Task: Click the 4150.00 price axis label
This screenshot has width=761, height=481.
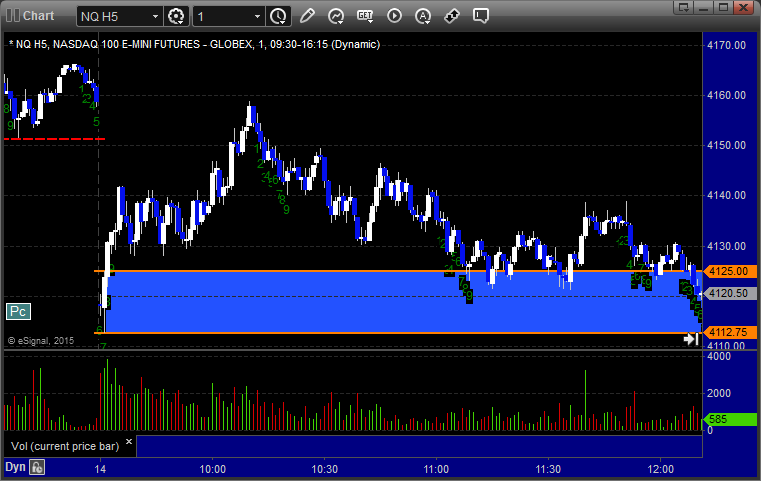Action: (x=726, y=145)
